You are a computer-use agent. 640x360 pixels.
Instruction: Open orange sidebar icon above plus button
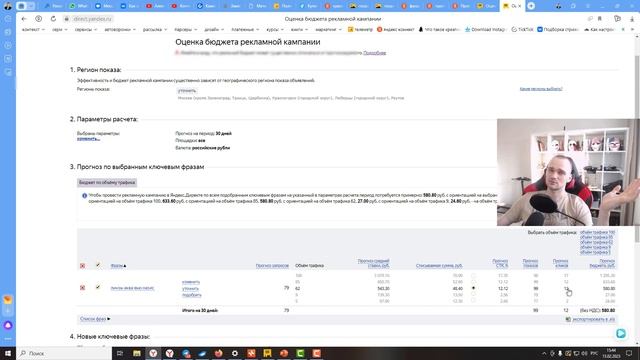(8, 300)
